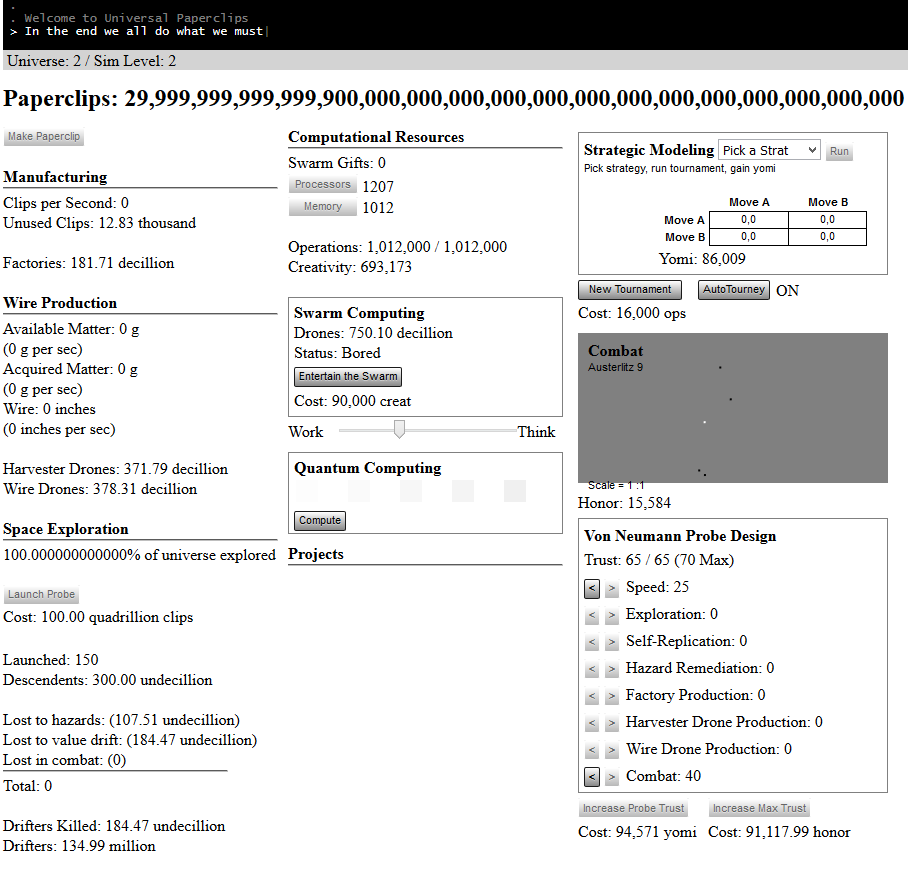
Task: Click the Increase Probe Trust button
Action: click(633, 809)
